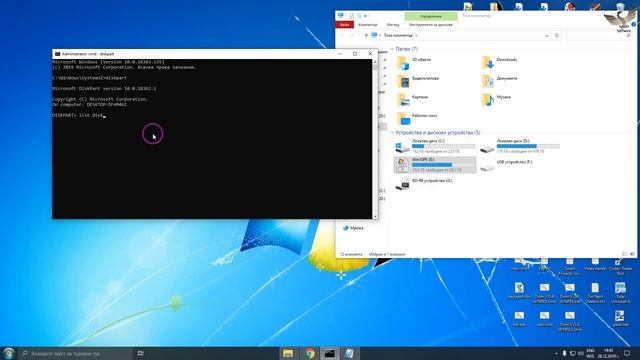Open the View ribbon tab
Image resolution: width=640 pixels, height=360 pixels.
point(393,25)
